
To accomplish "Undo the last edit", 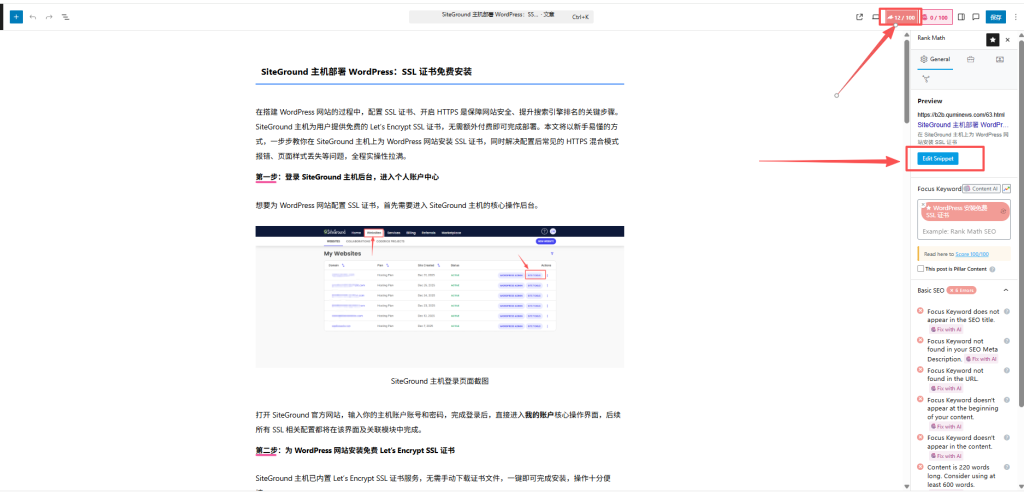I will tap(33, 17).
